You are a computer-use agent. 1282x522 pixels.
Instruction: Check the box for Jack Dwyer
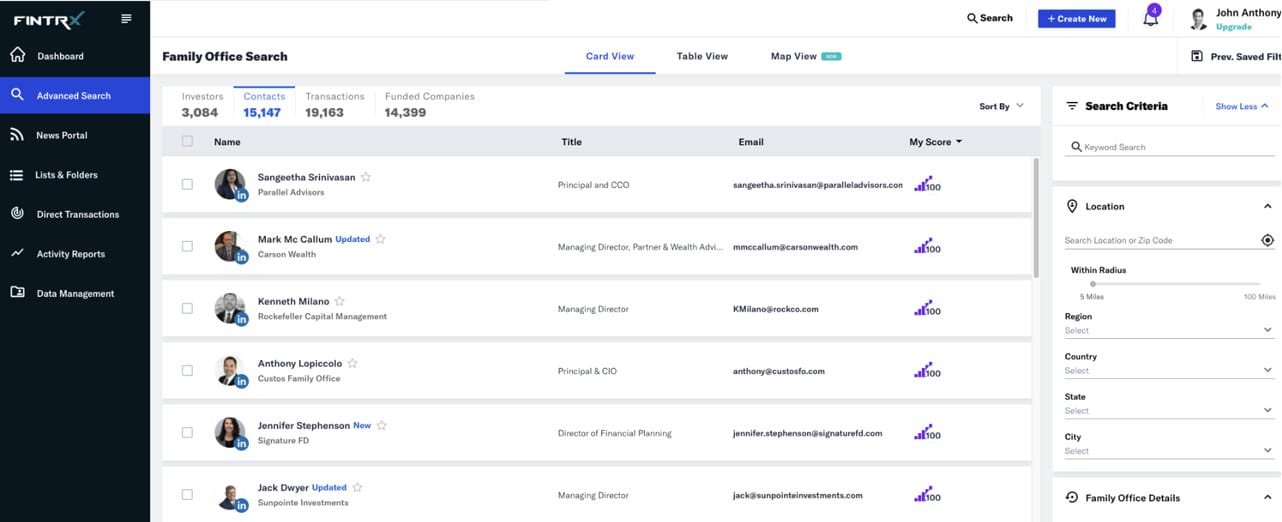point(187,494)
